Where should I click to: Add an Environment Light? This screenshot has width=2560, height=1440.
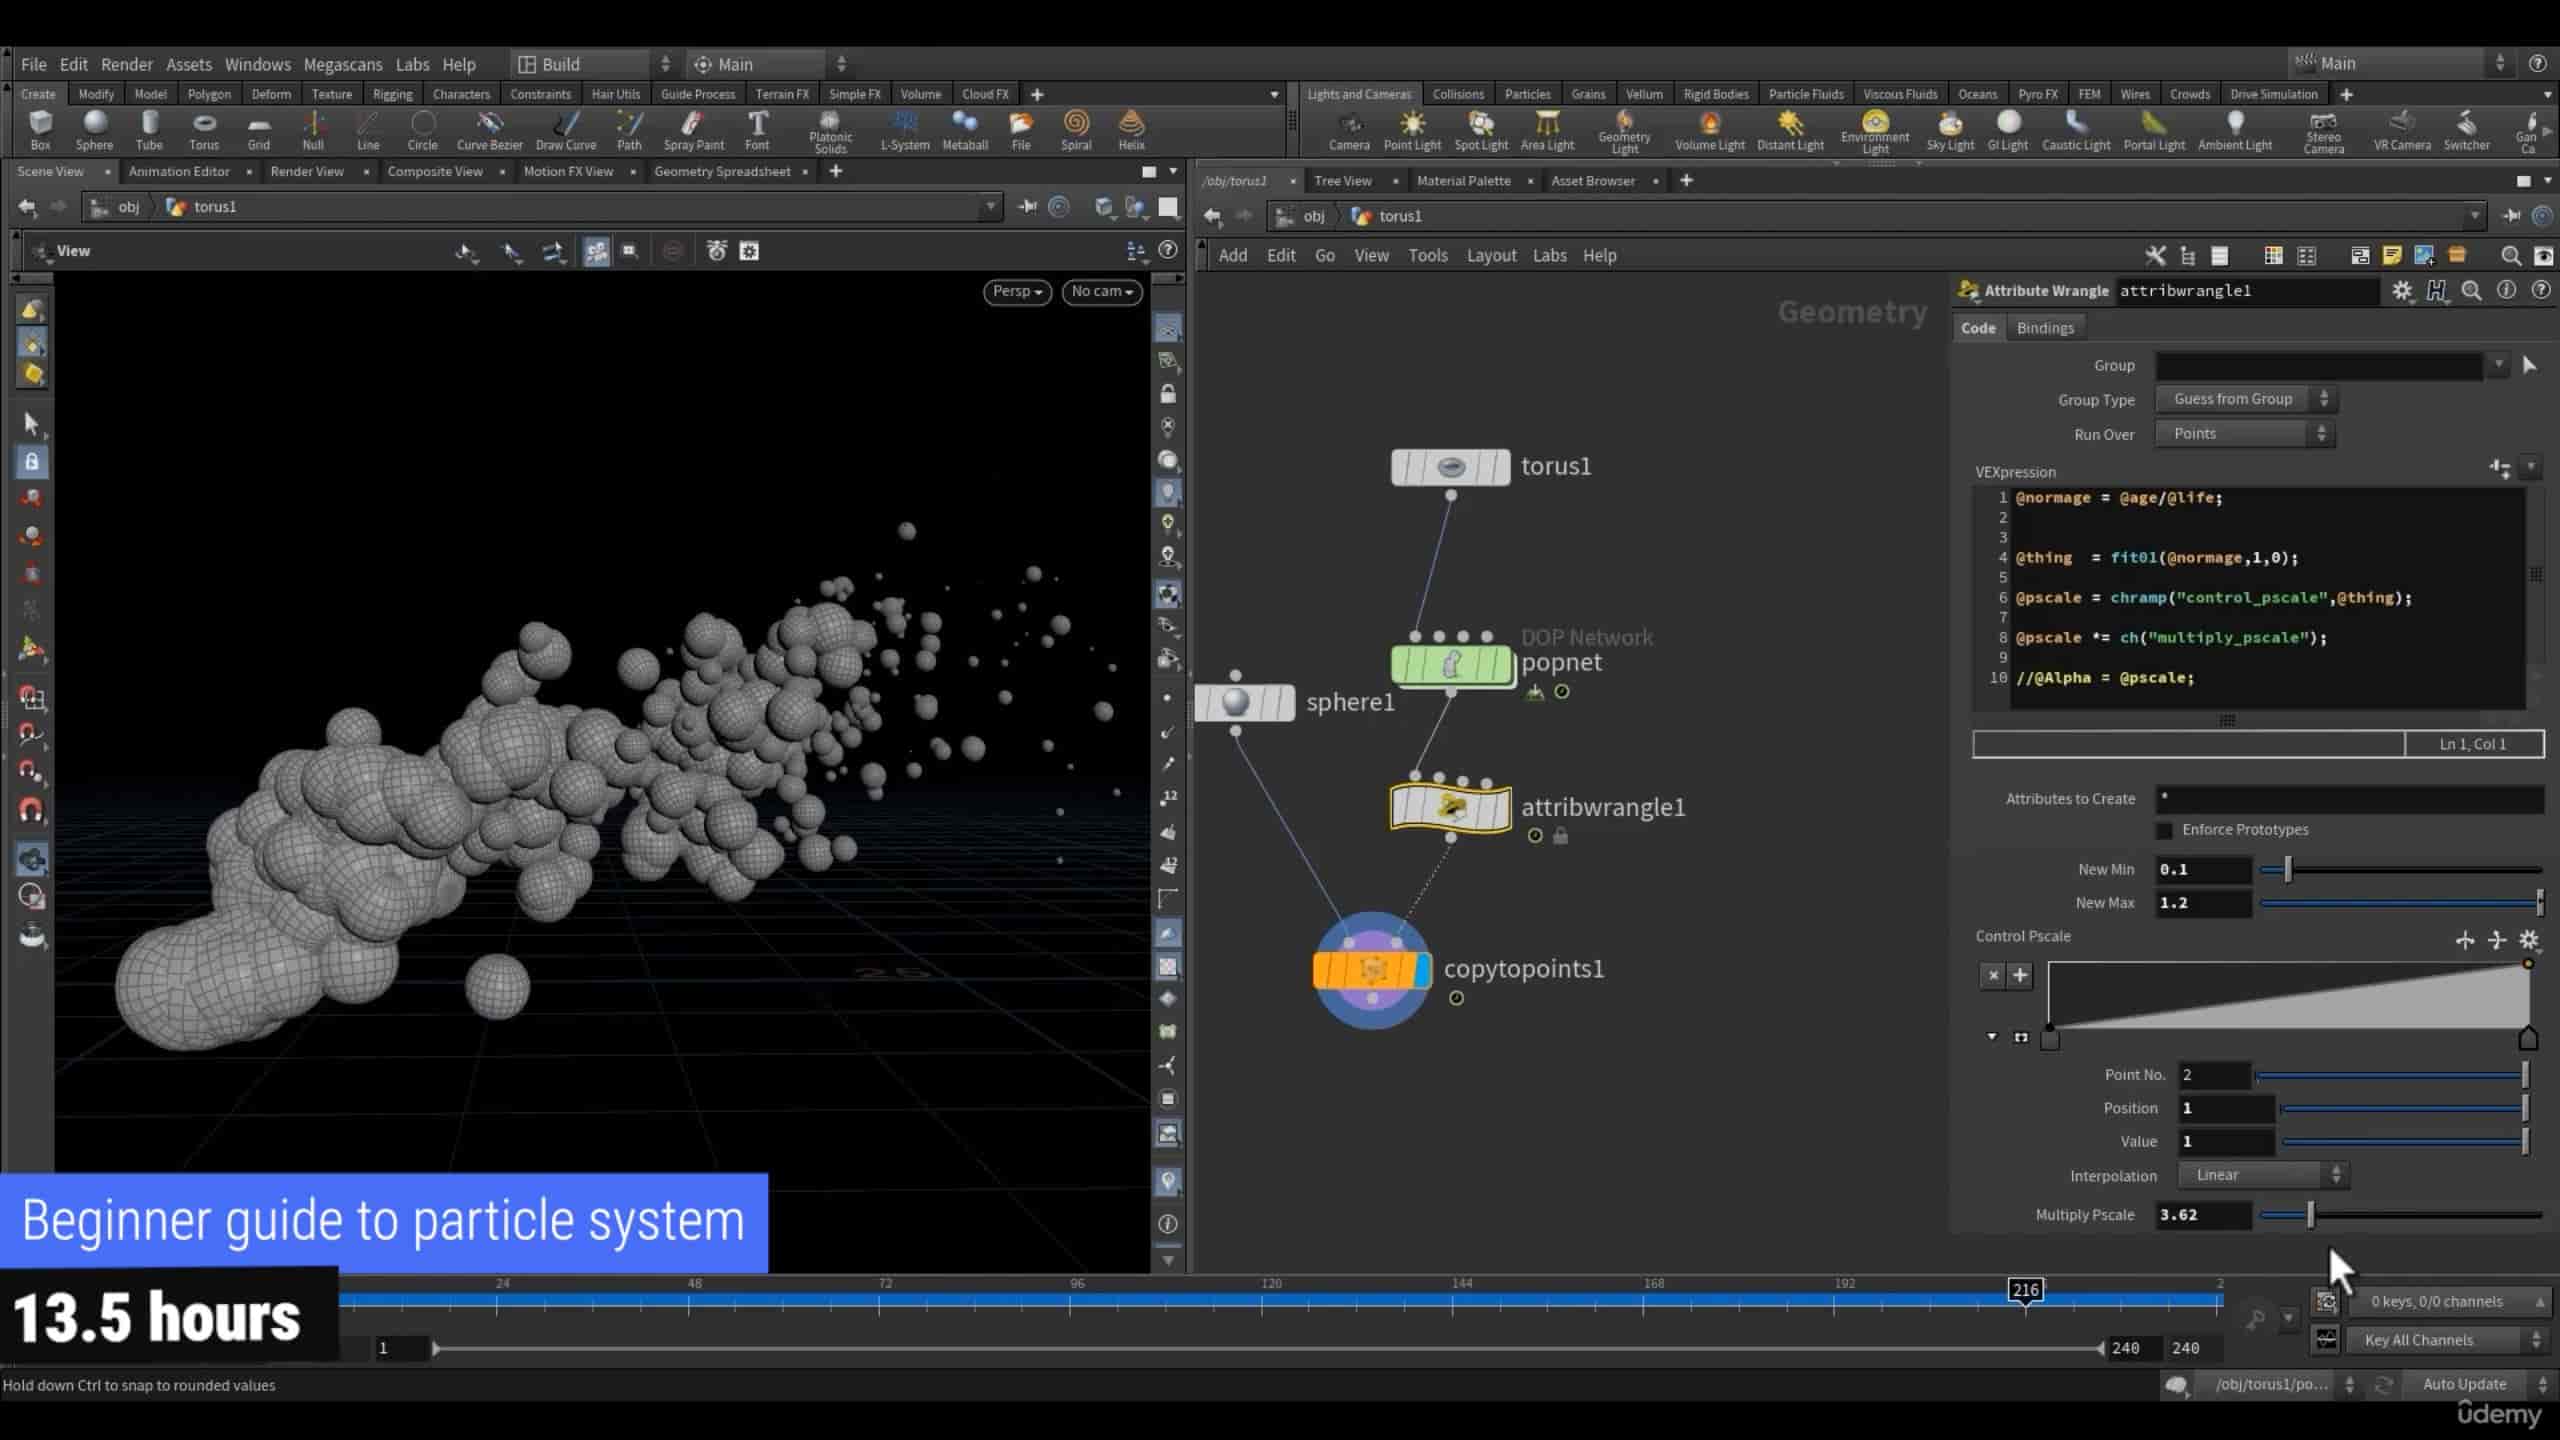tap(1875, 133)
